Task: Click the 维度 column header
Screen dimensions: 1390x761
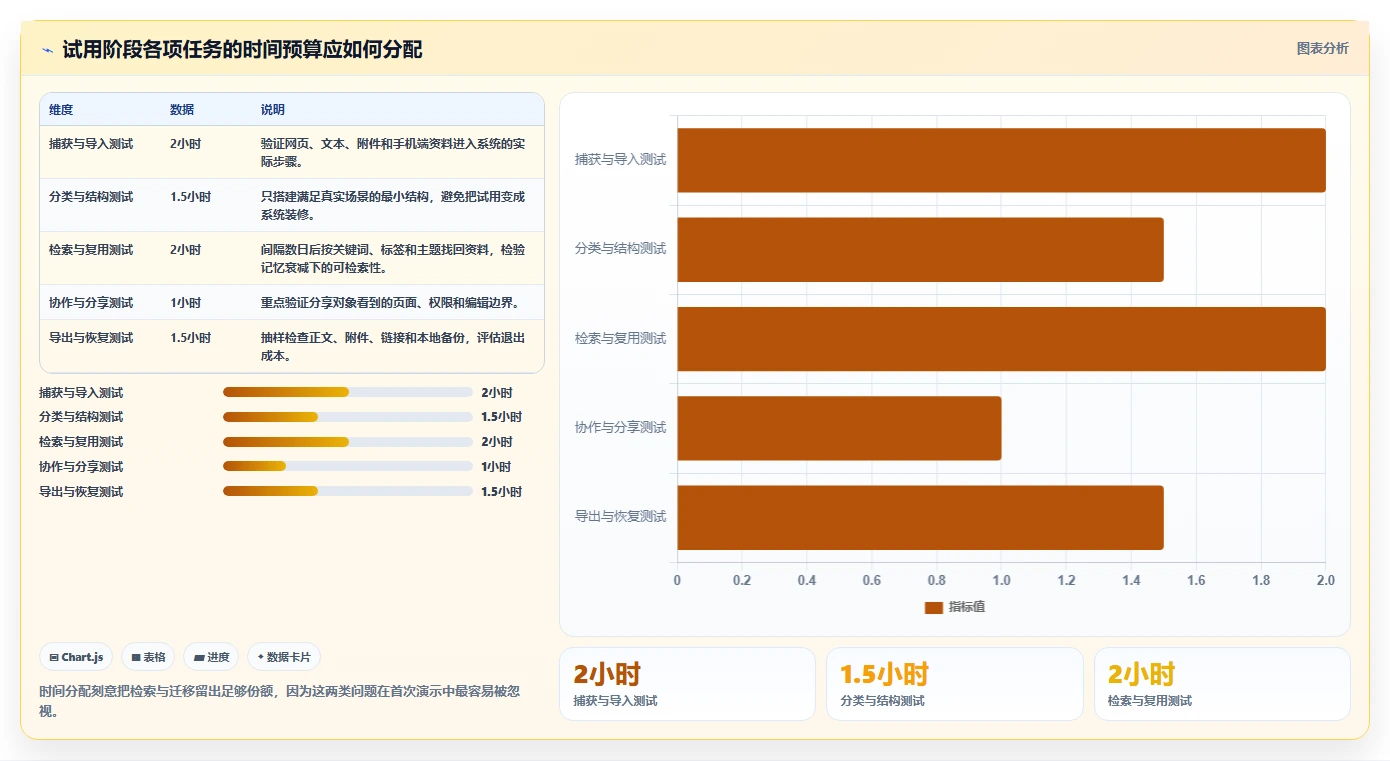Action: pos(61,110)
